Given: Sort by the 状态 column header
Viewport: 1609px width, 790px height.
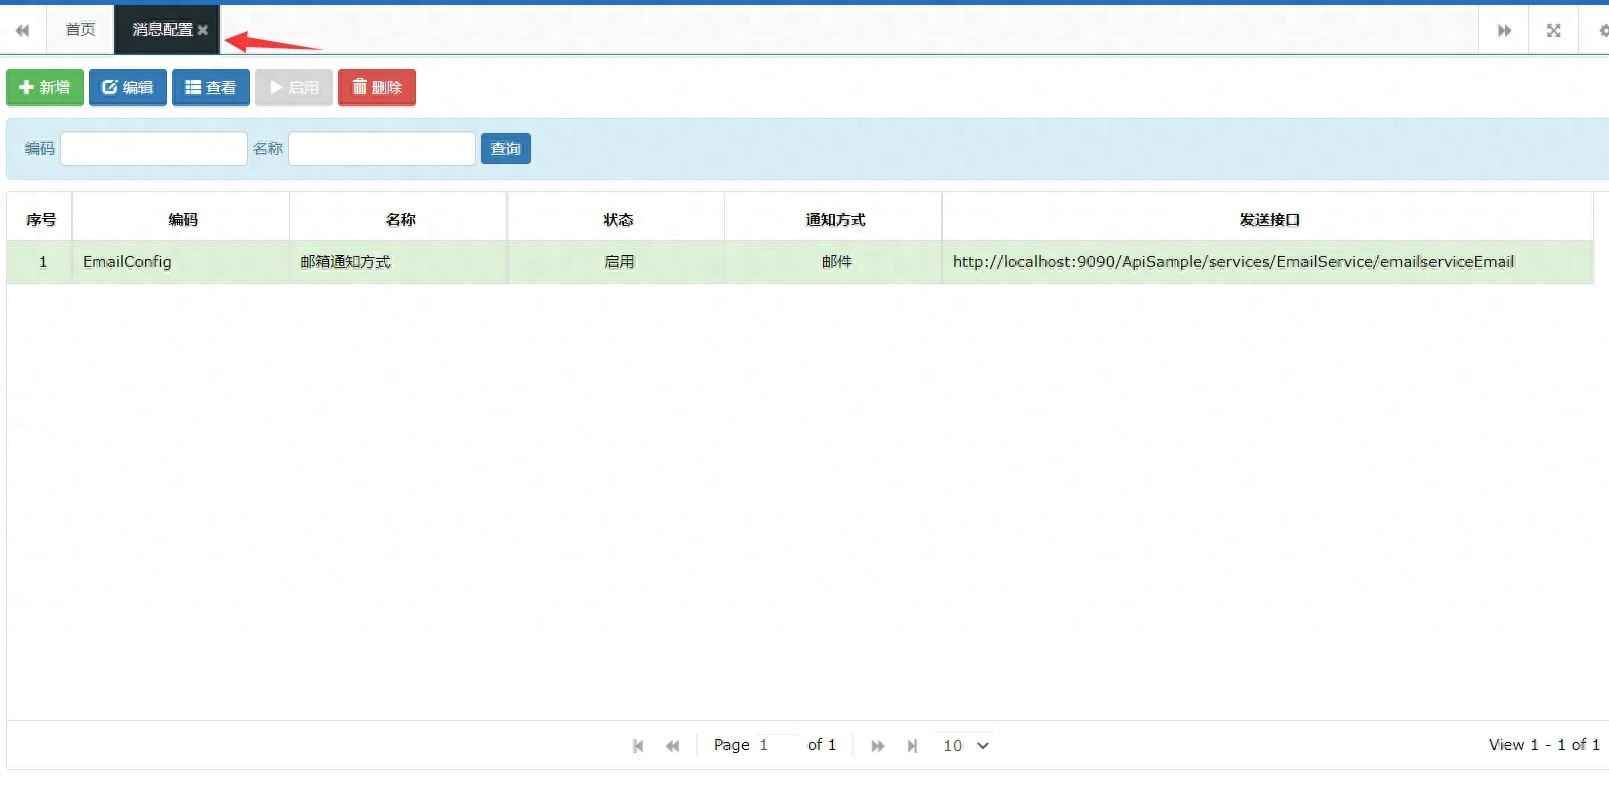Looking at the screenshot, I should pyautogui.click(x=617, y=219).
